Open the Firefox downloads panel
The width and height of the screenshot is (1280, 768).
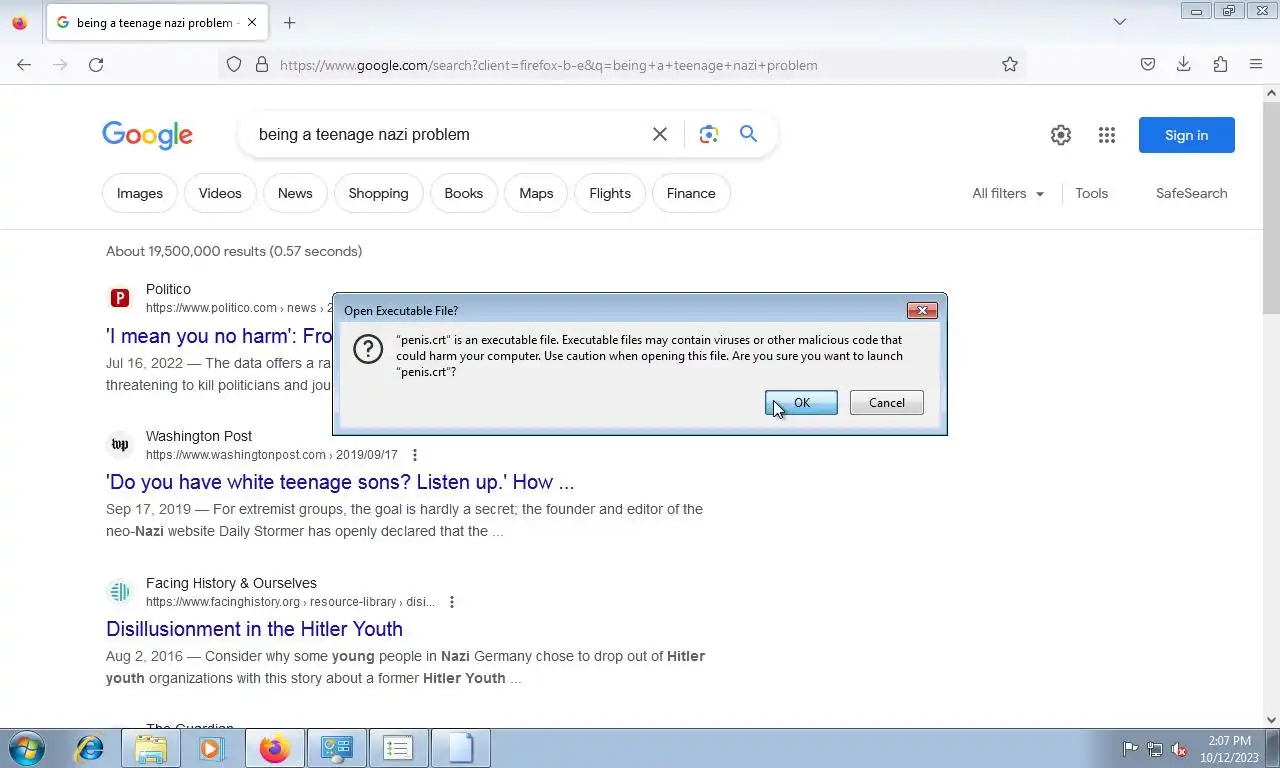pyautogui.click(x=1184, y=65)
